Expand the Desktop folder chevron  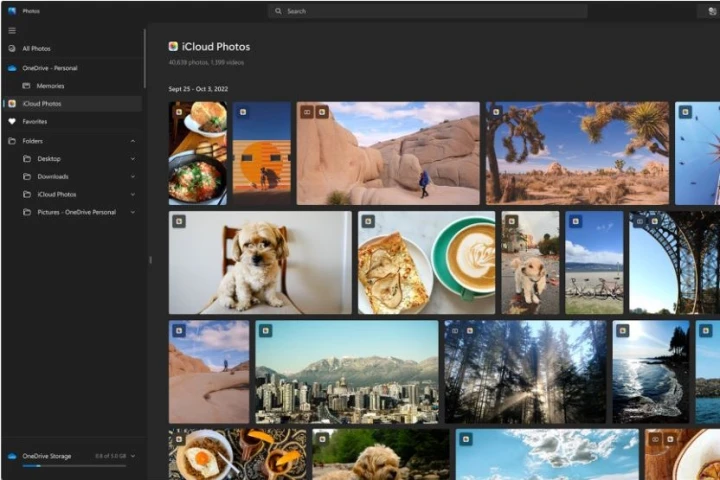[133, 159]
